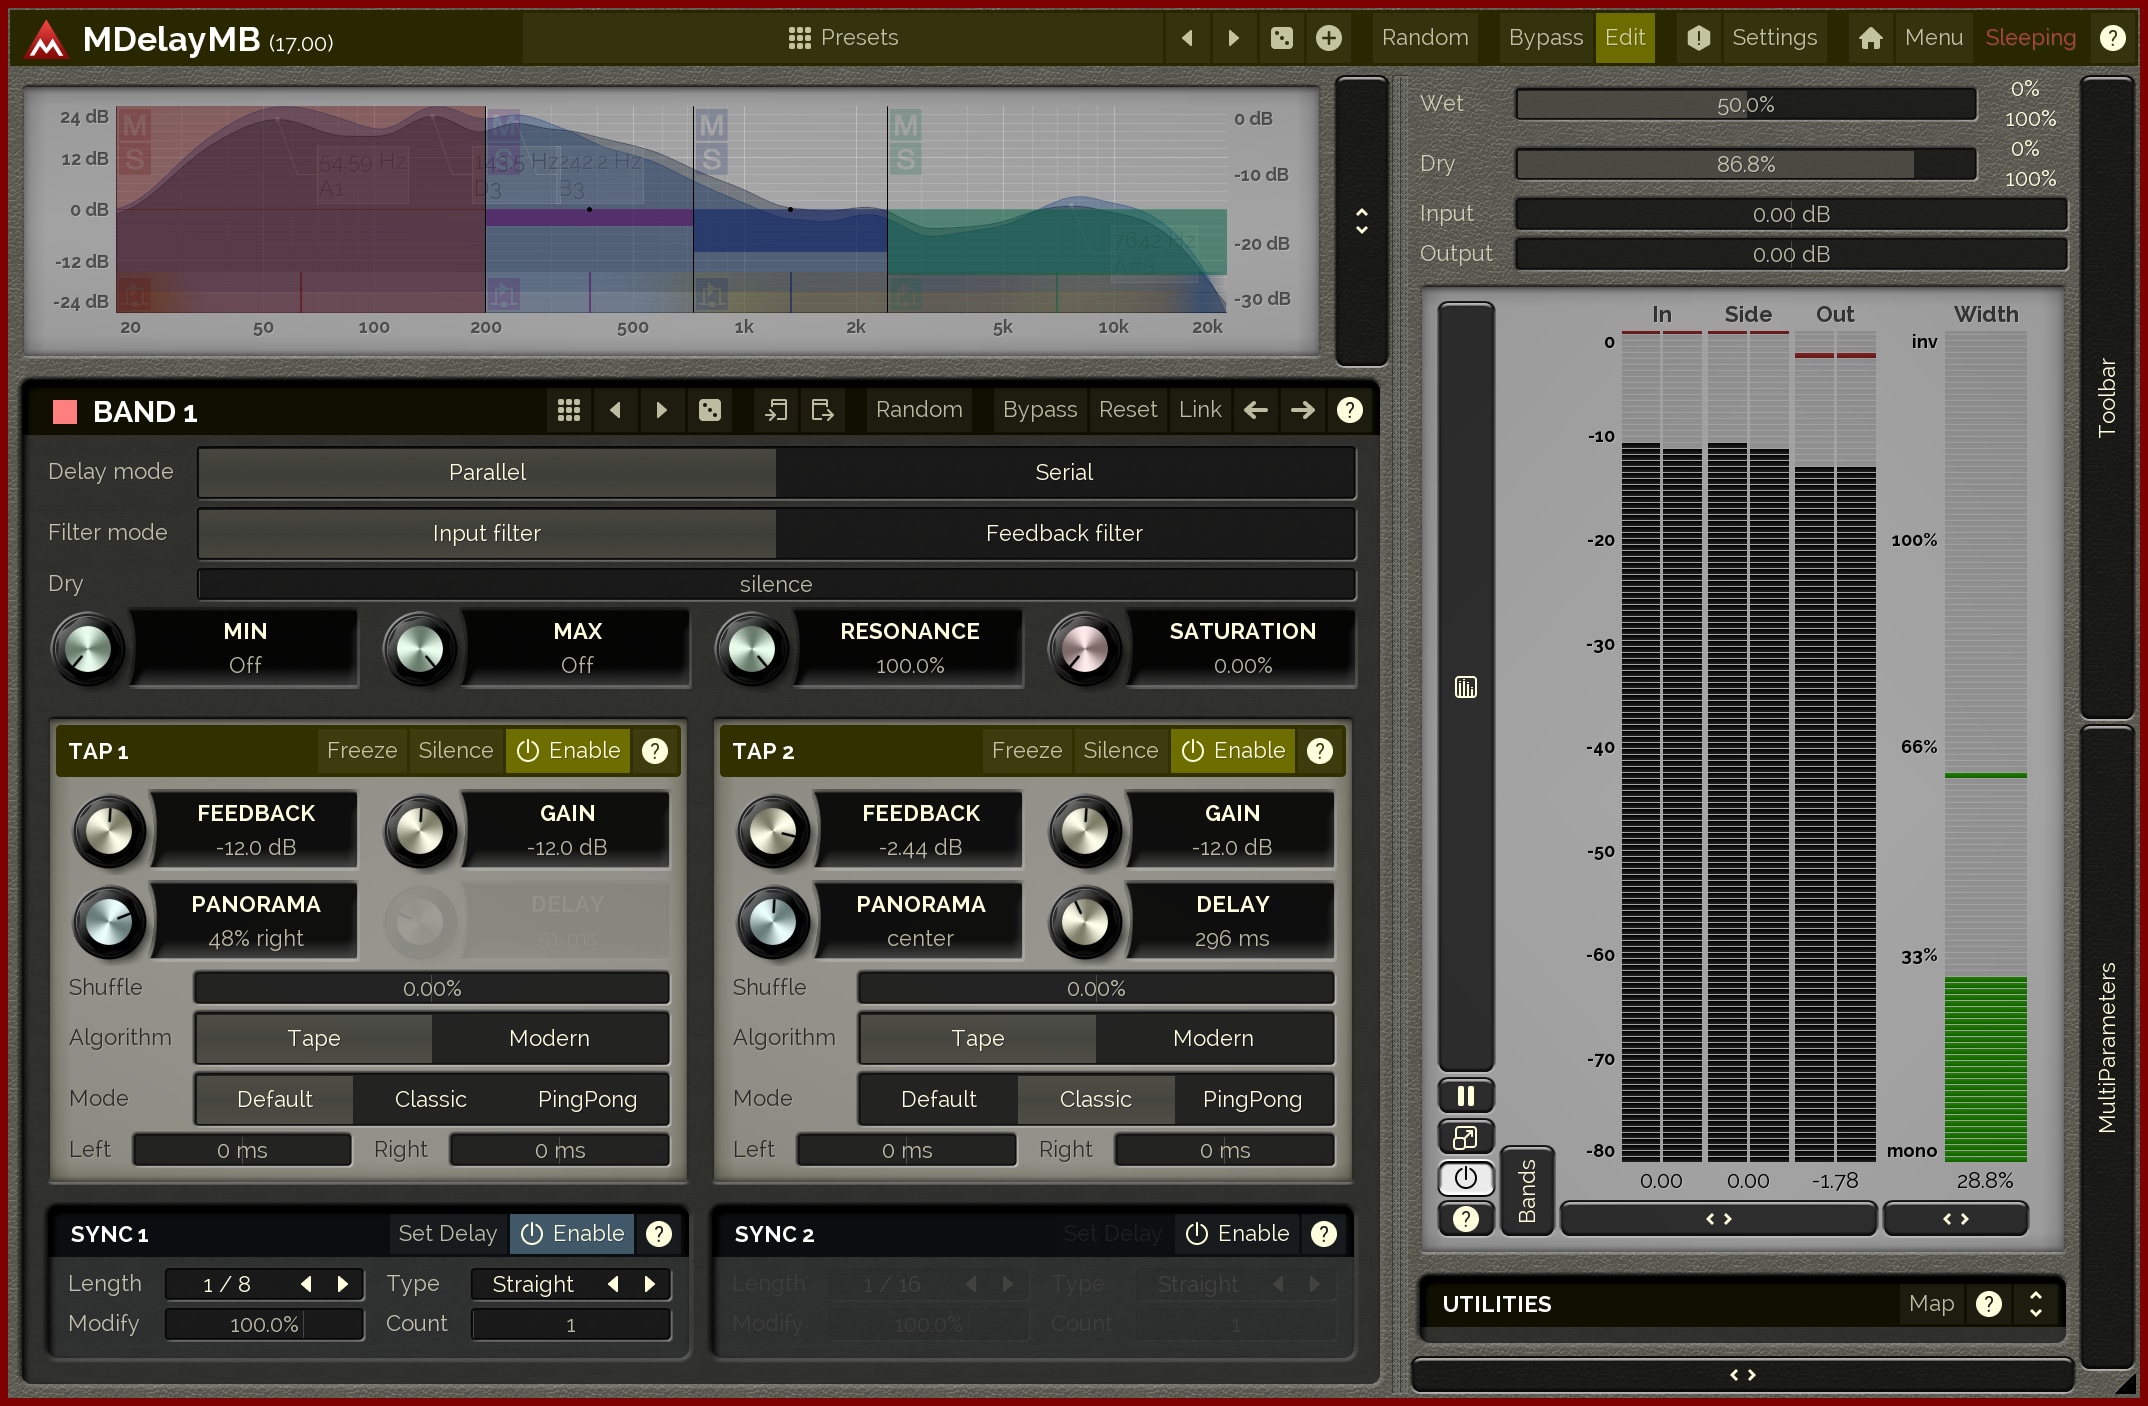
Task: Click the plus add preset icon
Action: [x=1328, y=38]
